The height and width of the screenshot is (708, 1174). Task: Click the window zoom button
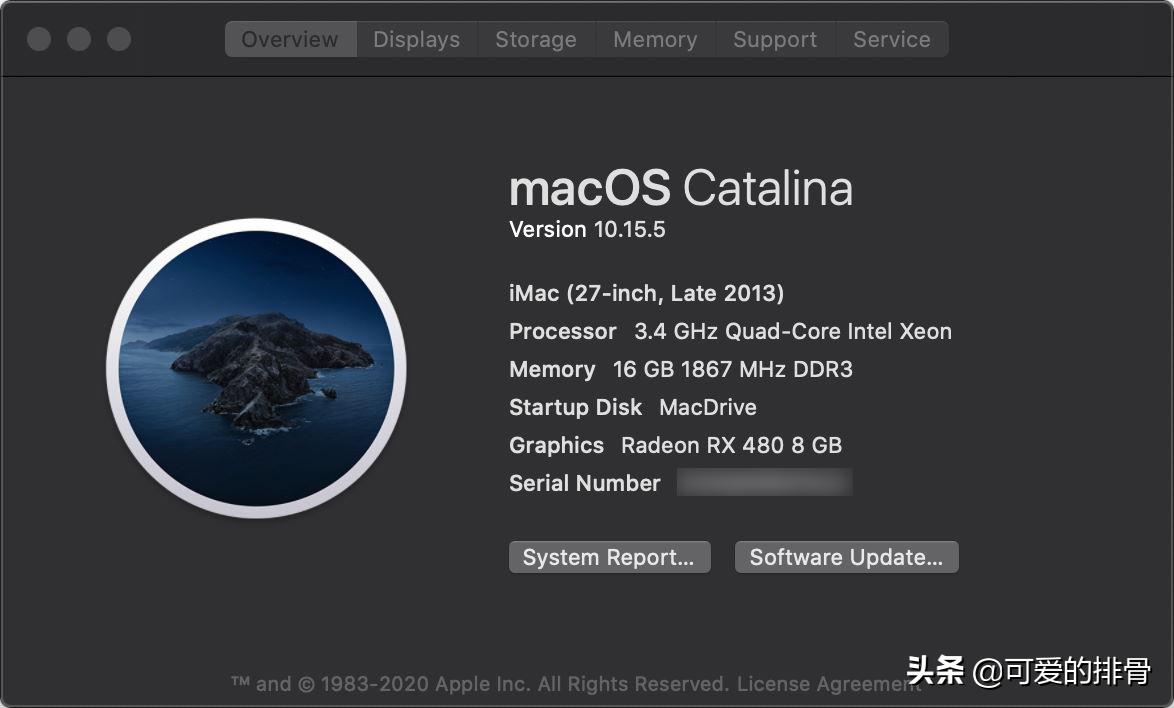pyautogui.click(x=119, y=40)
